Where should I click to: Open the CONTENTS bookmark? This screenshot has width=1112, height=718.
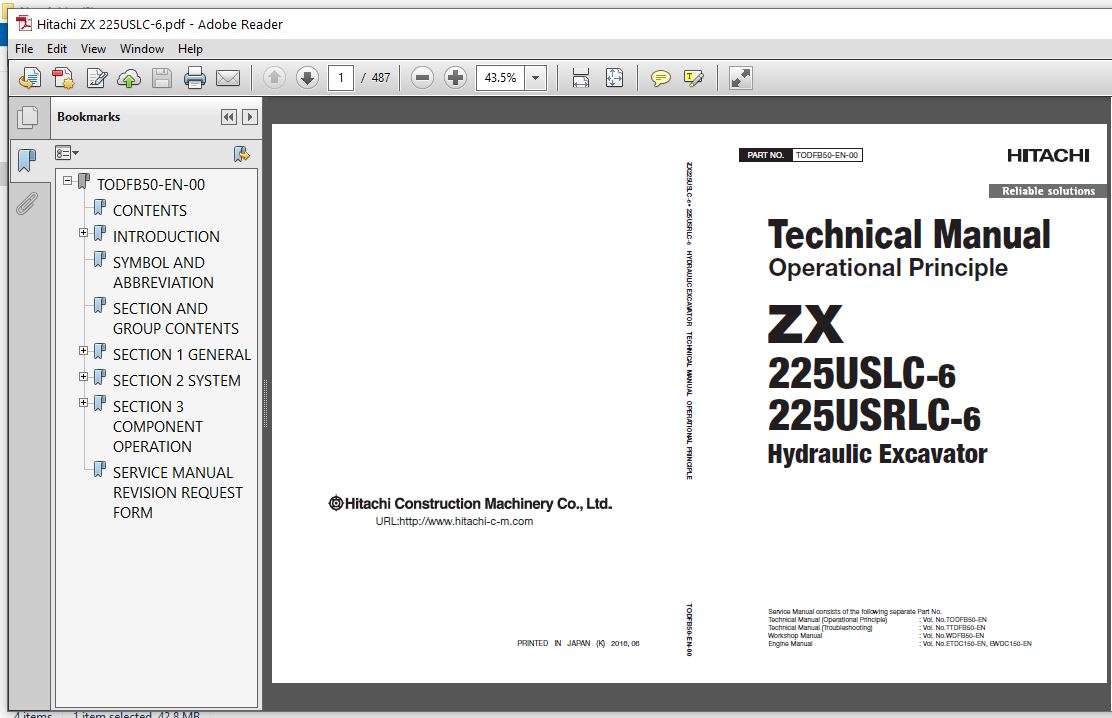[x=150, y=211]
